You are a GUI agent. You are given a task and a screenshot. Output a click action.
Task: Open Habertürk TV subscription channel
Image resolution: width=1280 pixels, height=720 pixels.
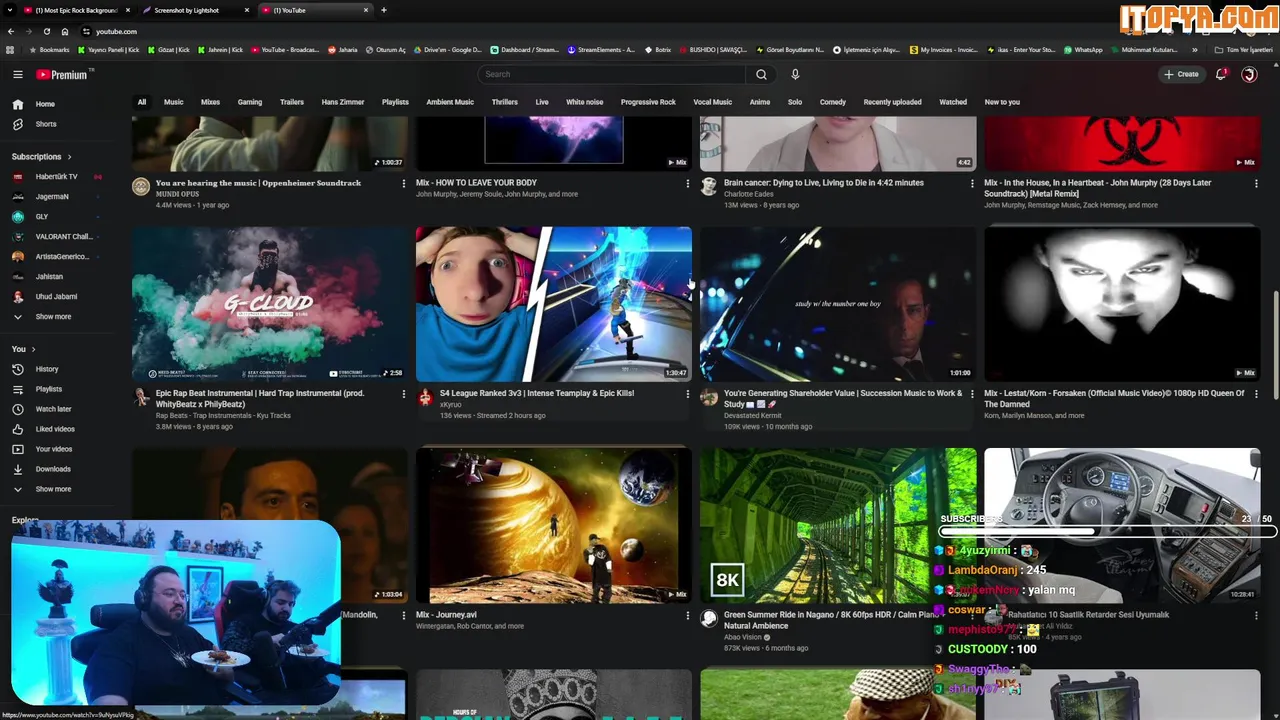pyautogui.click(x=56, y=177)
